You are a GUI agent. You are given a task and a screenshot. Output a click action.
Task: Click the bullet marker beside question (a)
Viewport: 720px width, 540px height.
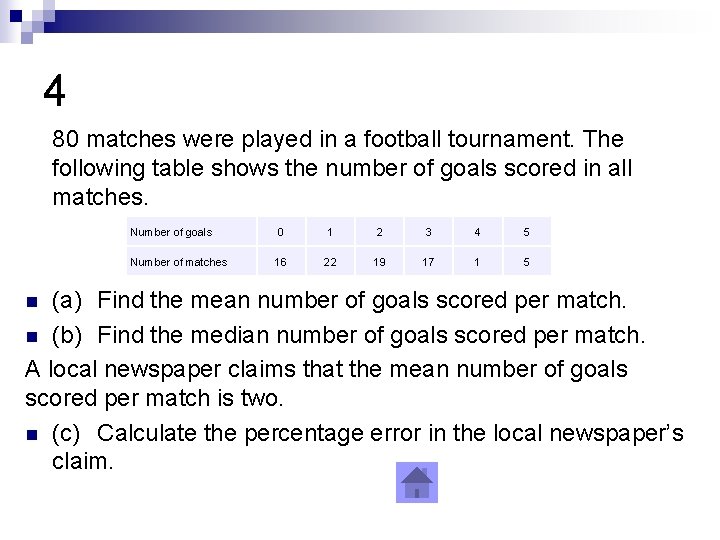(x=32, y=302)
